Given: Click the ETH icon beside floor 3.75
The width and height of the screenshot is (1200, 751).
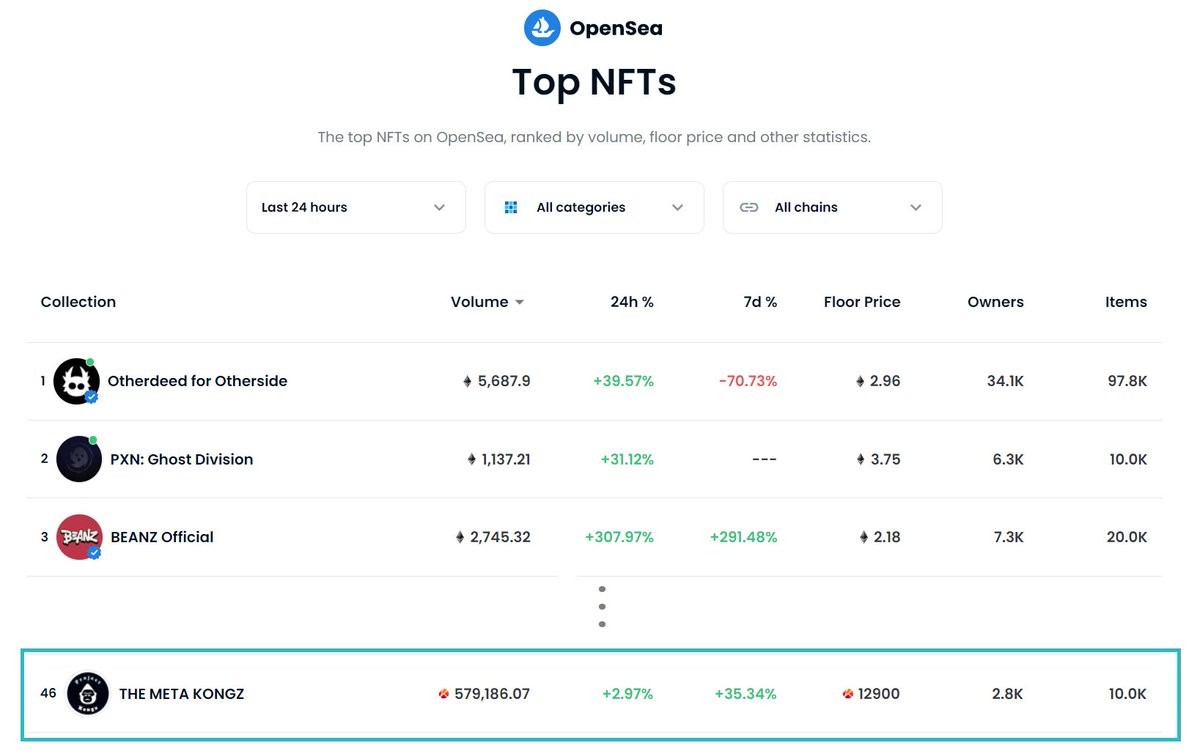Looking at the screenshot, I should (860, 459).
